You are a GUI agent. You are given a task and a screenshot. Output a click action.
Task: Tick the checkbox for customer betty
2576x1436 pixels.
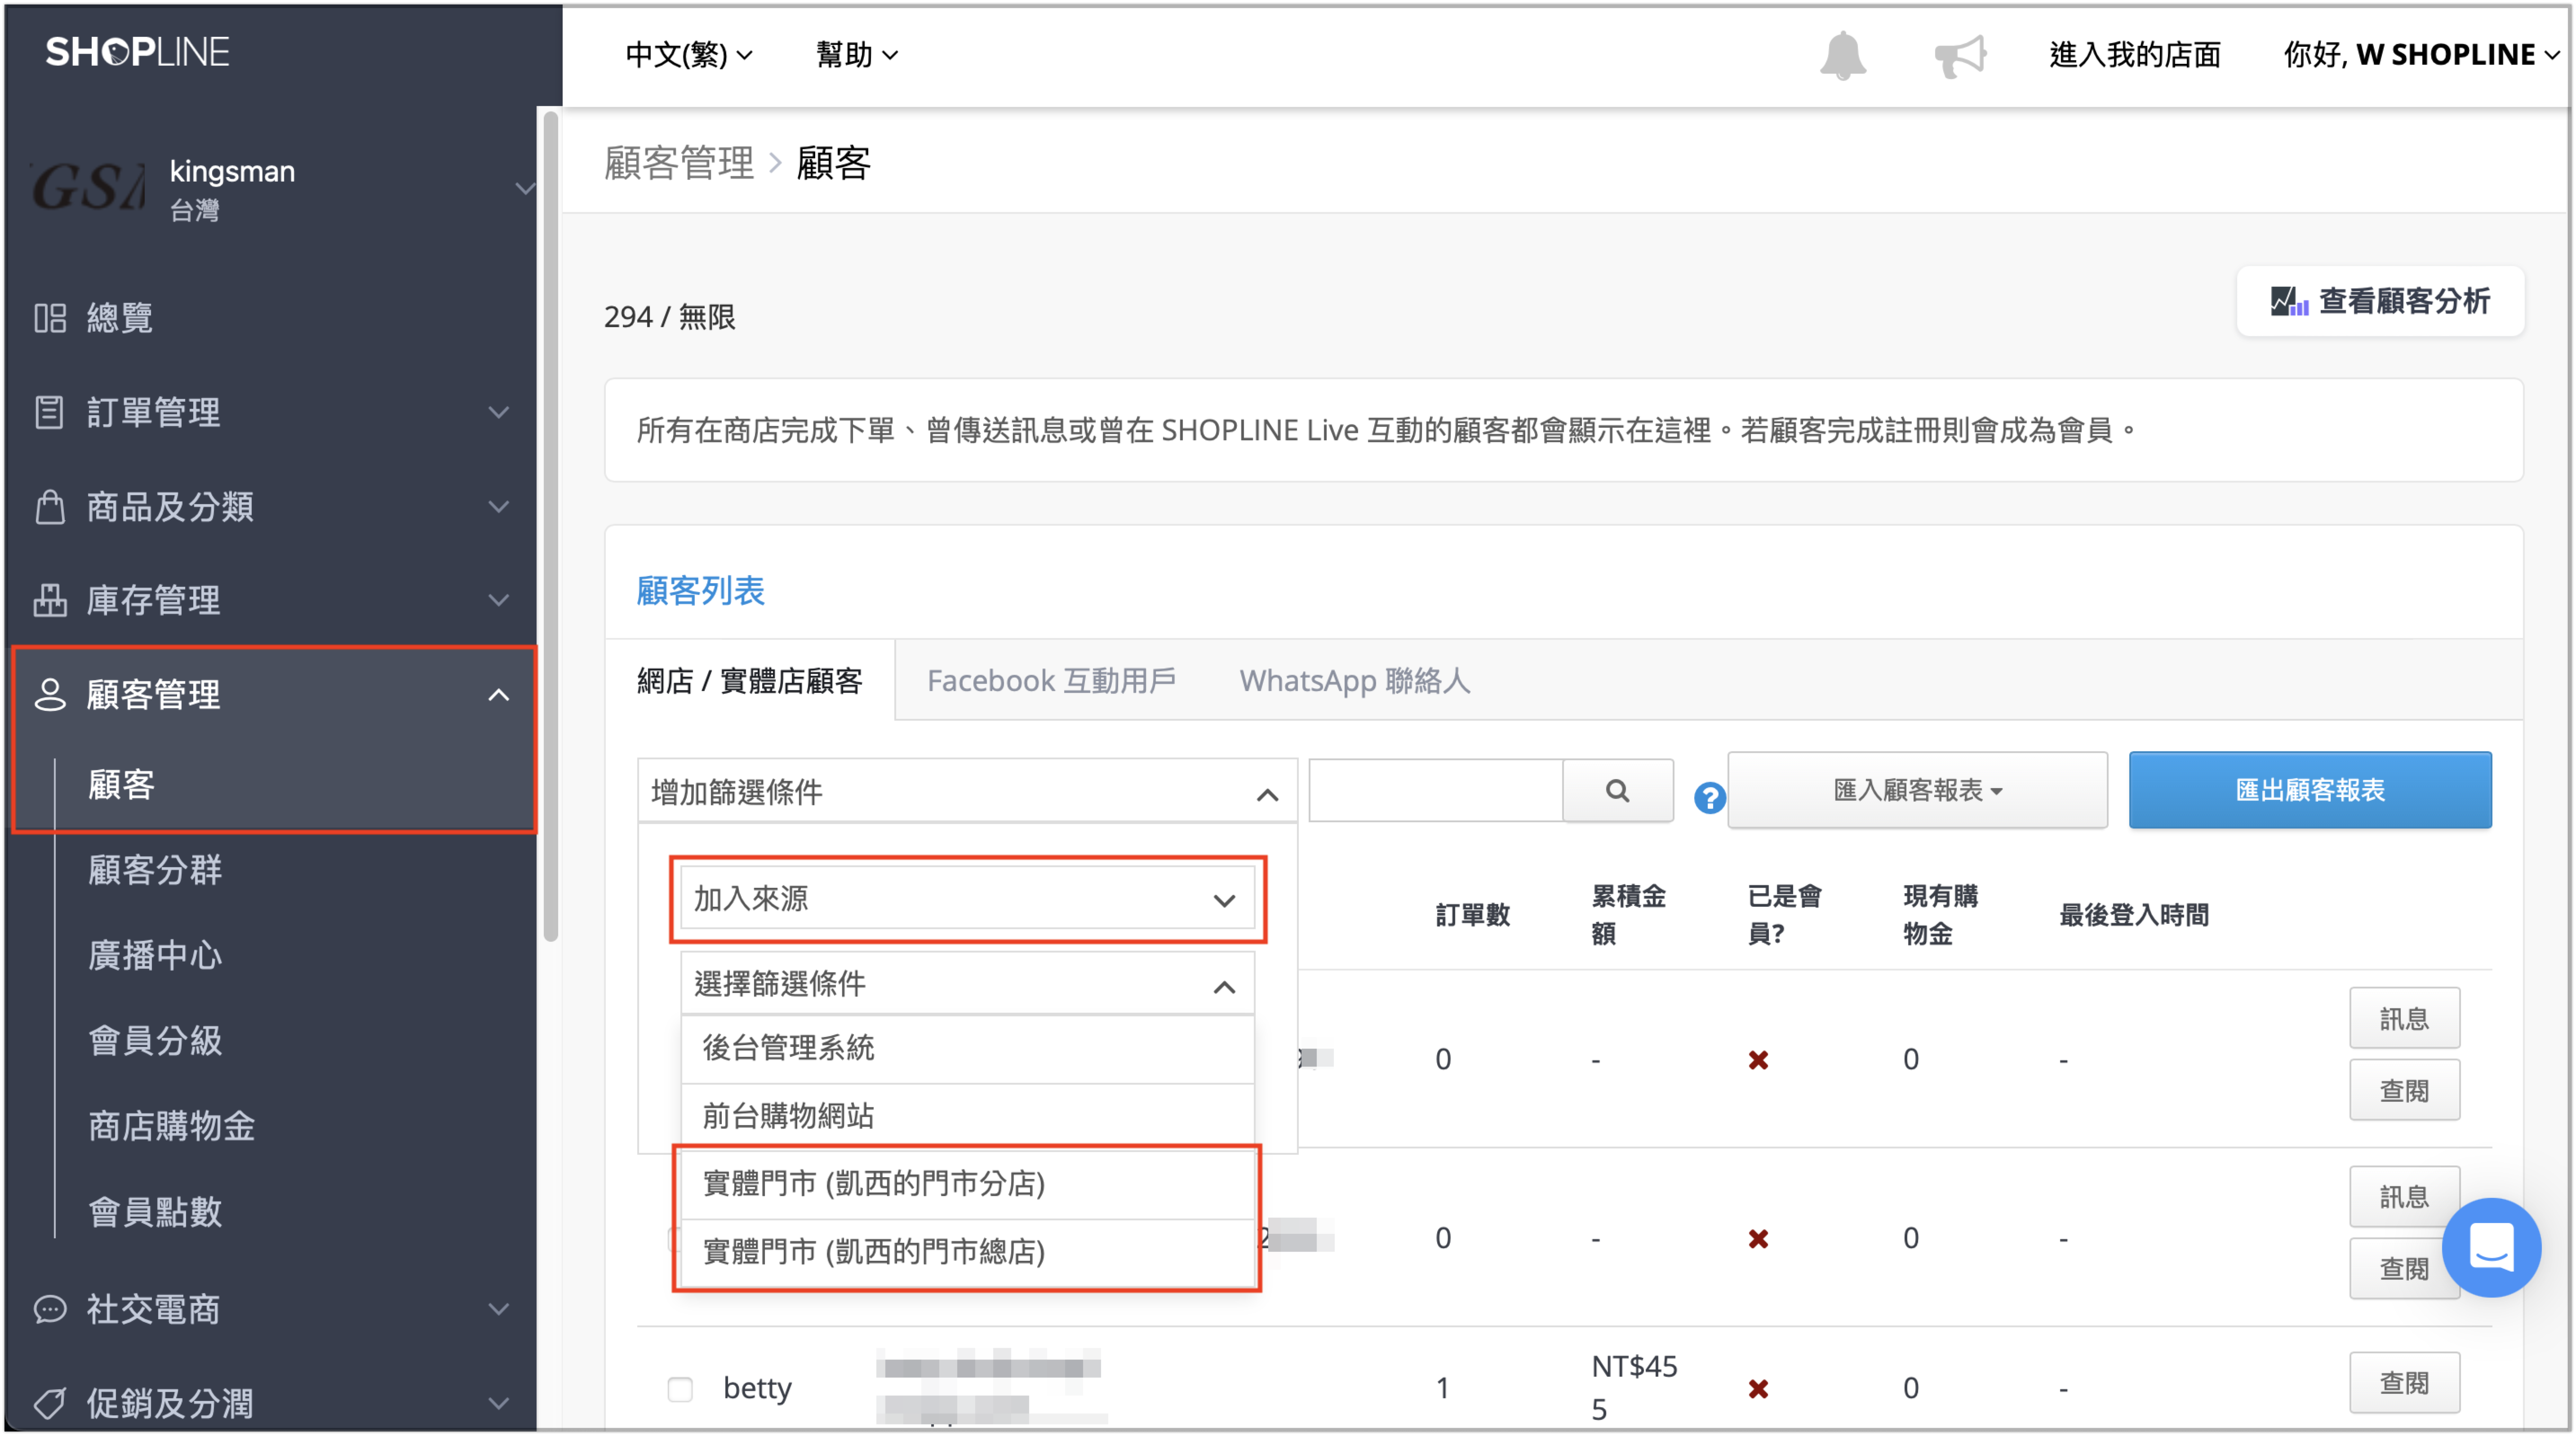click(680, 1388)
